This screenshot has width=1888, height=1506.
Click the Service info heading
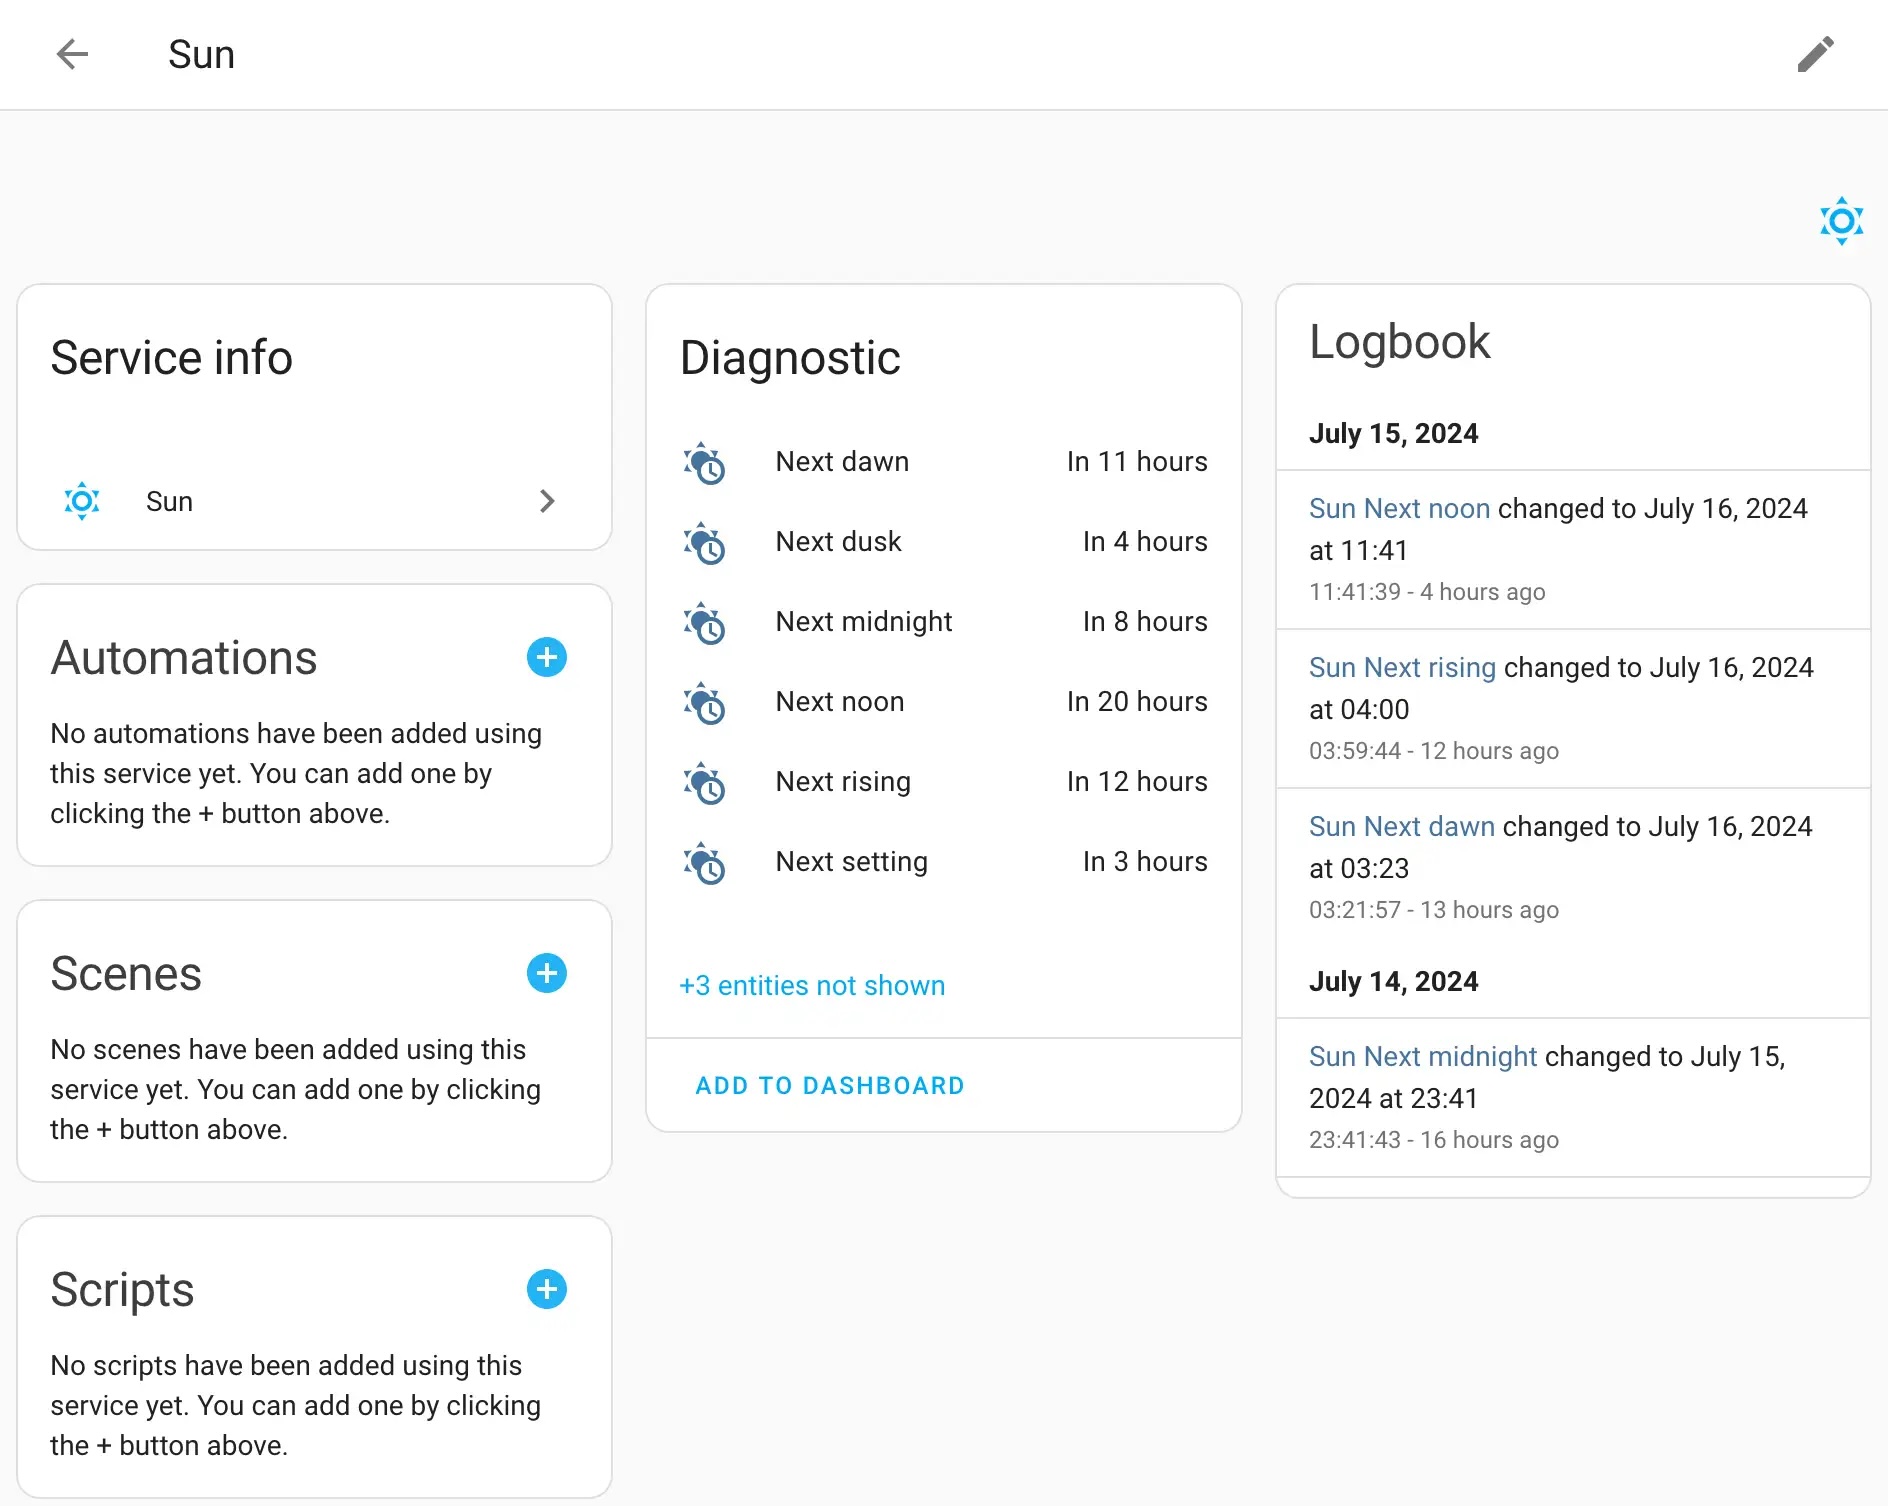click(x=171, y=358)
